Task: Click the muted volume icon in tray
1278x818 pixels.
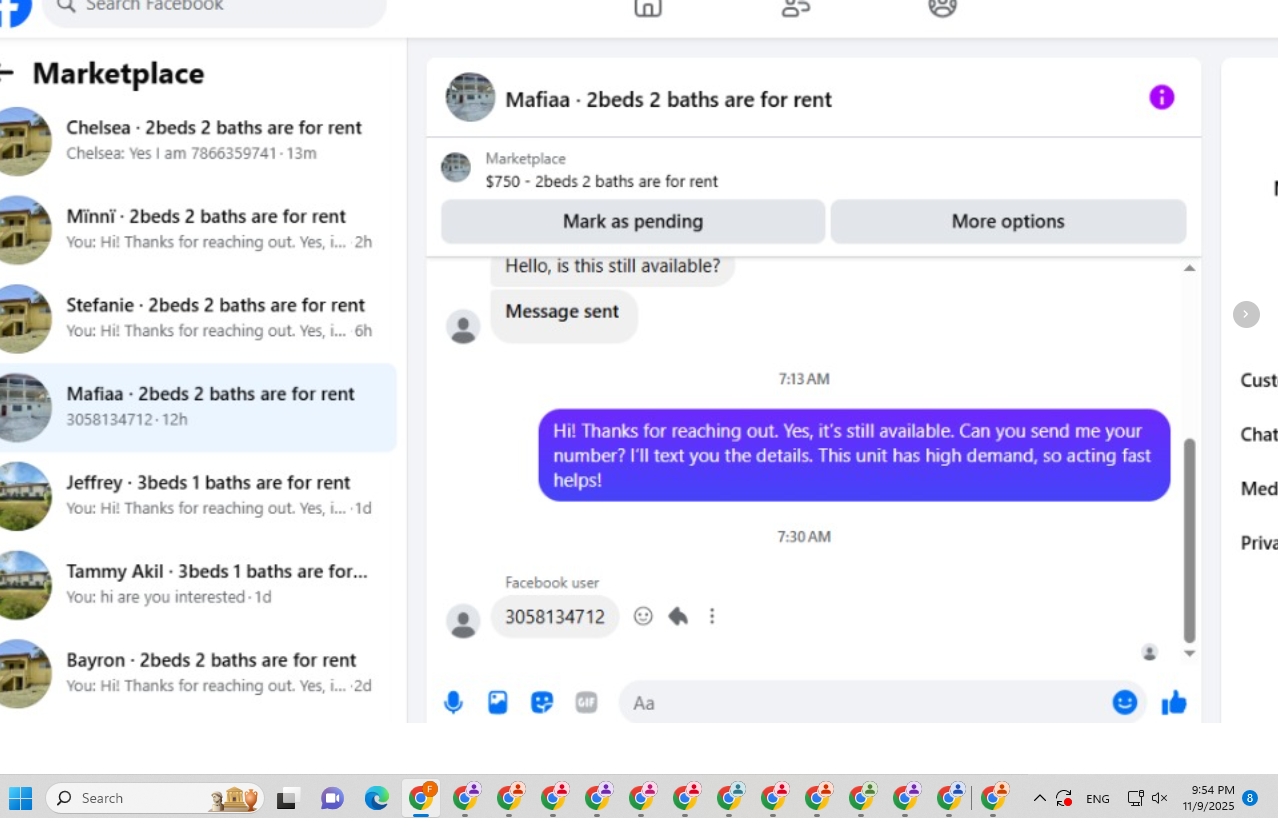Action: click(x=1160, y=798)
